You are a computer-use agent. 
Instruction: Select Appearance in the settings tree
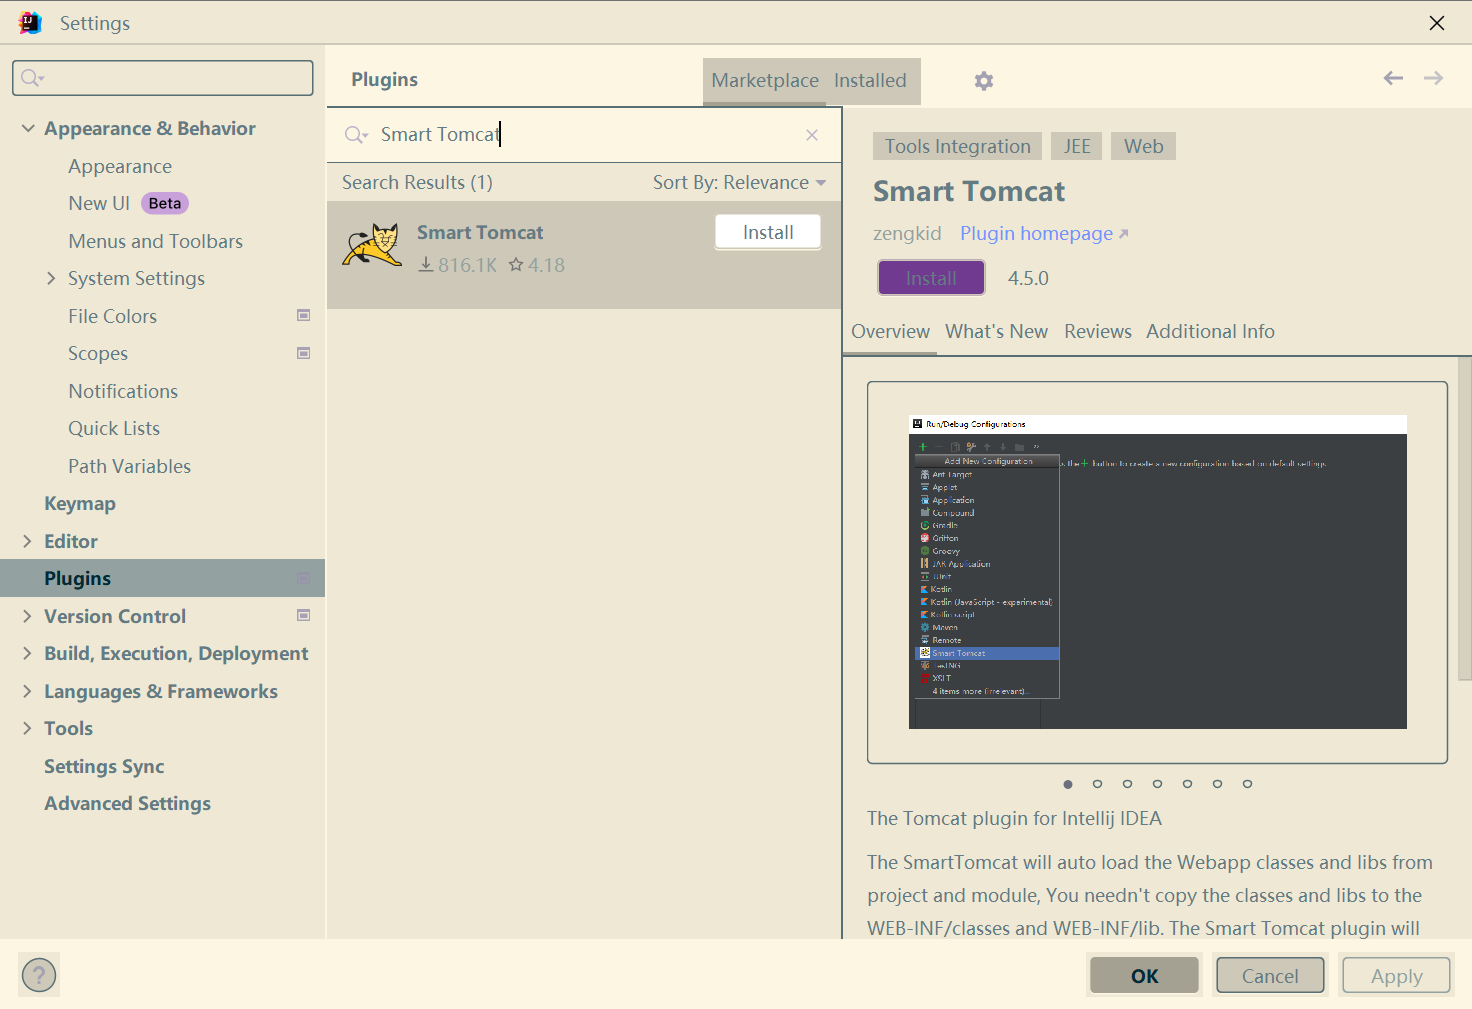tap(120, 166)
